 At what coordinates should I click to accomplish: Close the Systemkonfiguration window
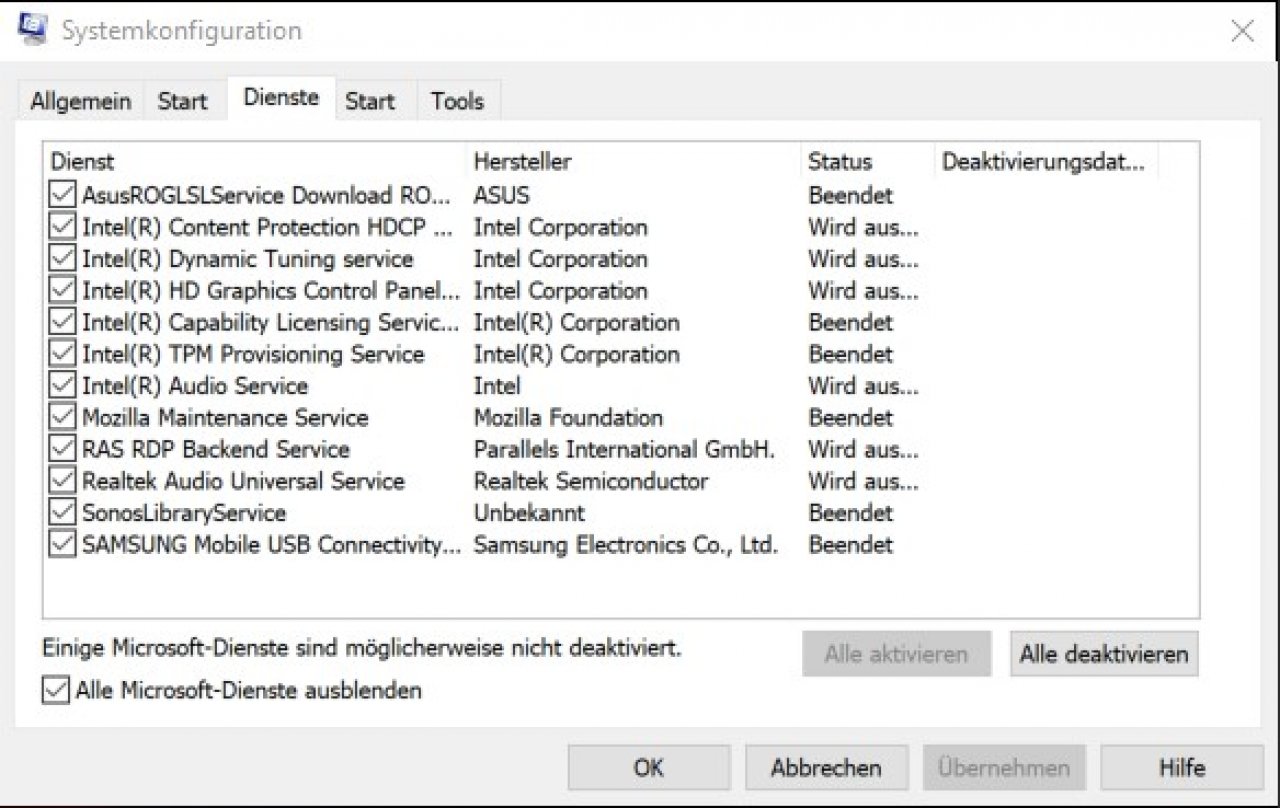[1242, 31]
